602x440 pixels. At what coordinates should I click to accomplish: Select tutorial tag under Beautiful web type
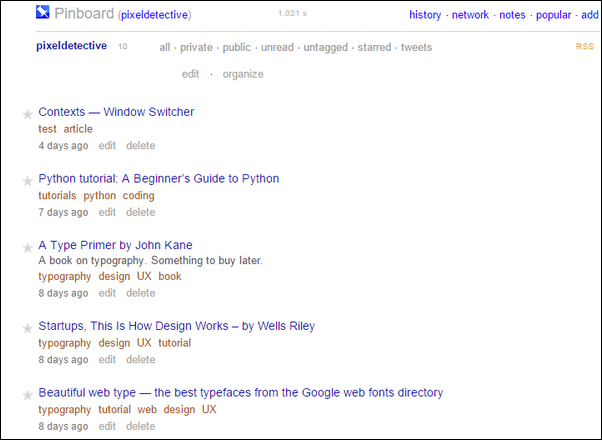pyautogui.click(x=114, y=409)
